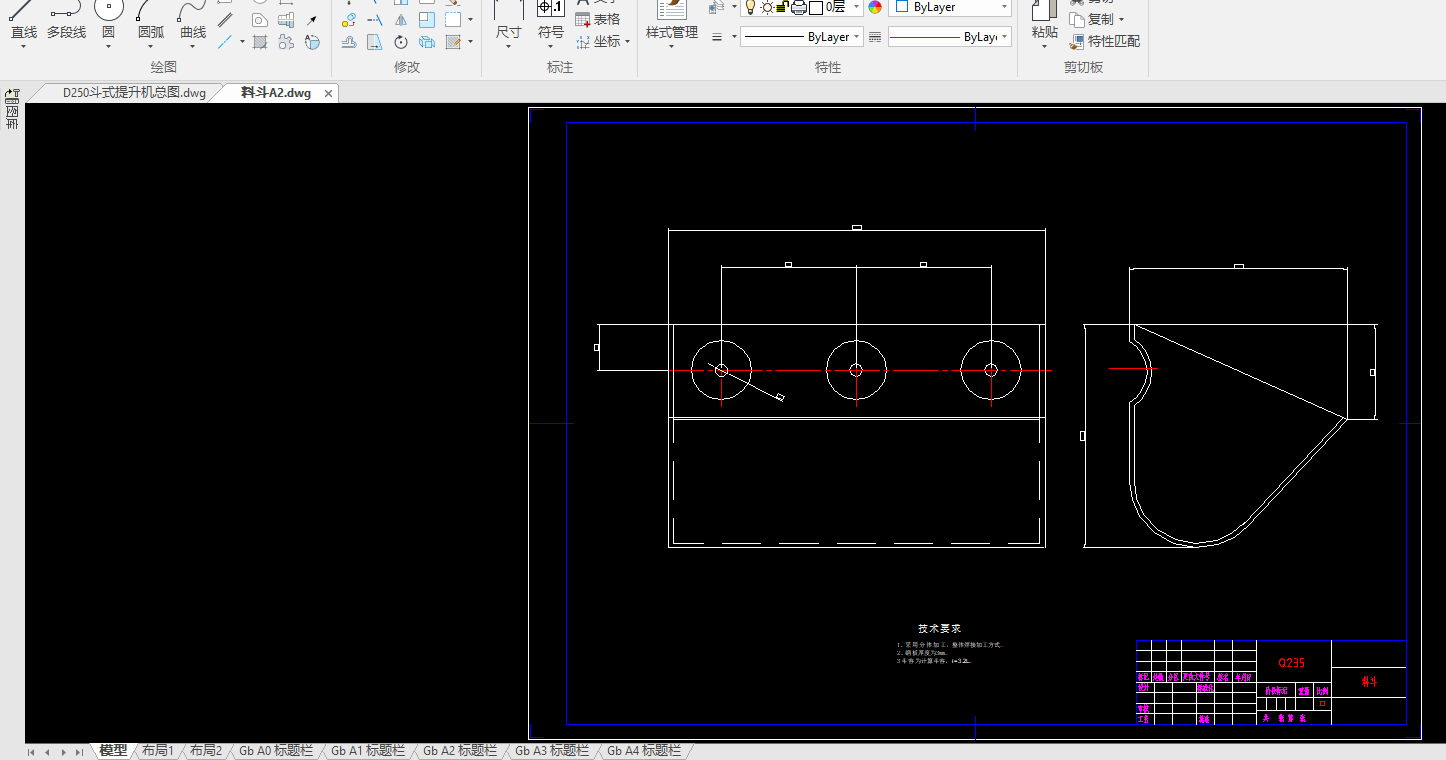The height and width of the screenshot is (760, 1446).
Task: Open the 尺寸 (Dimension) tool
Action: click(x=508, y=24)
